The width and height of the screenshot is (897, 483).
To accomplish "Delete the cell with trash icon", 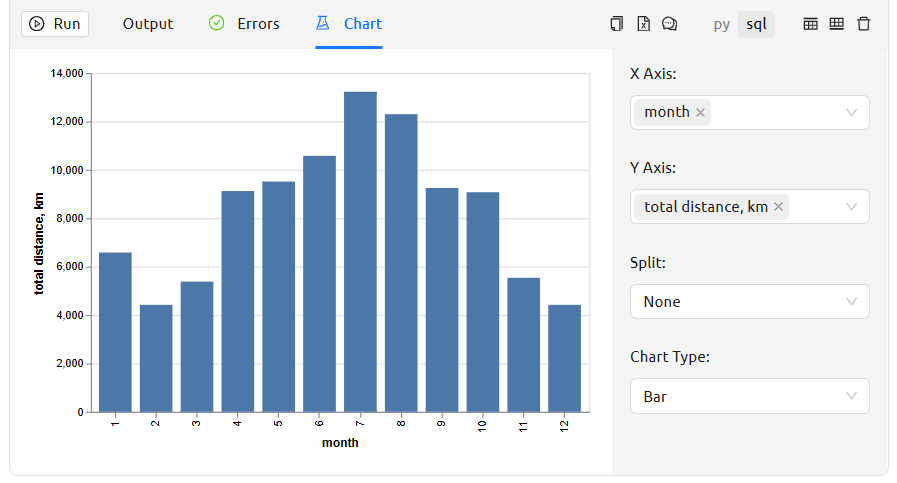I will (x=864, y=24).
